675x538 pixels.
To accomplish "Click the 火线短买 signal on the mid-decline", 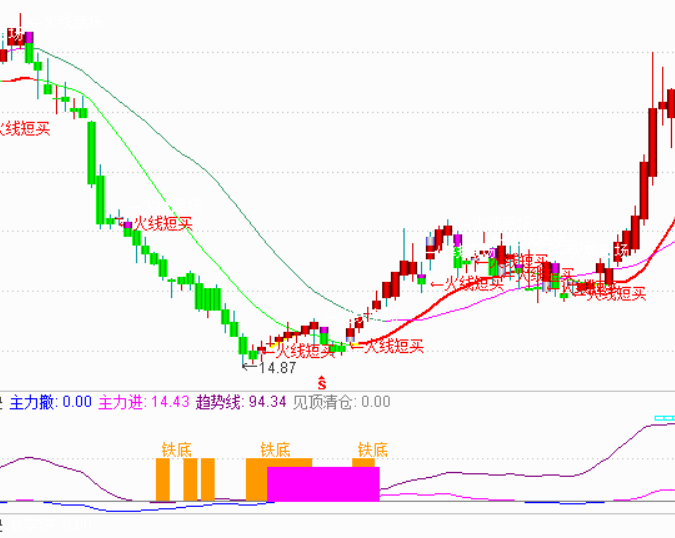I will pos(162,223).
